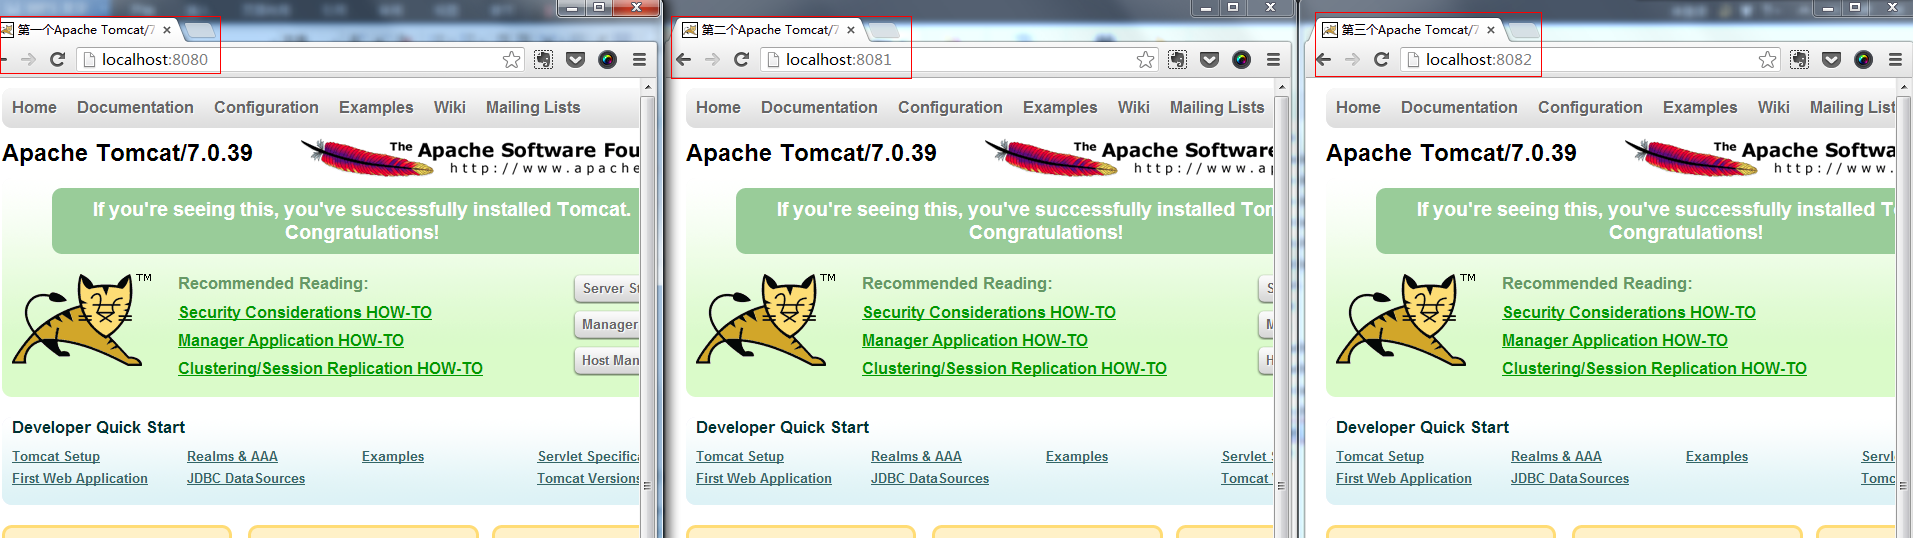
Task: Click round color icon in localhost:8082 window
Action: 1863,59
